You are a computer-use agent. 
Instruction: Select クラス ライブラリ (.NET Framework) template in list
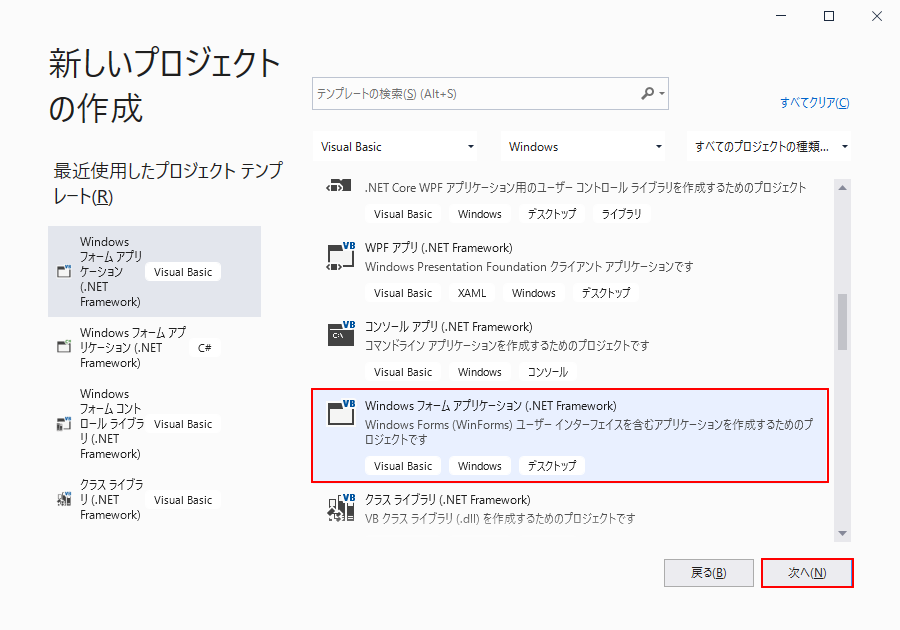tap(571, 512)
